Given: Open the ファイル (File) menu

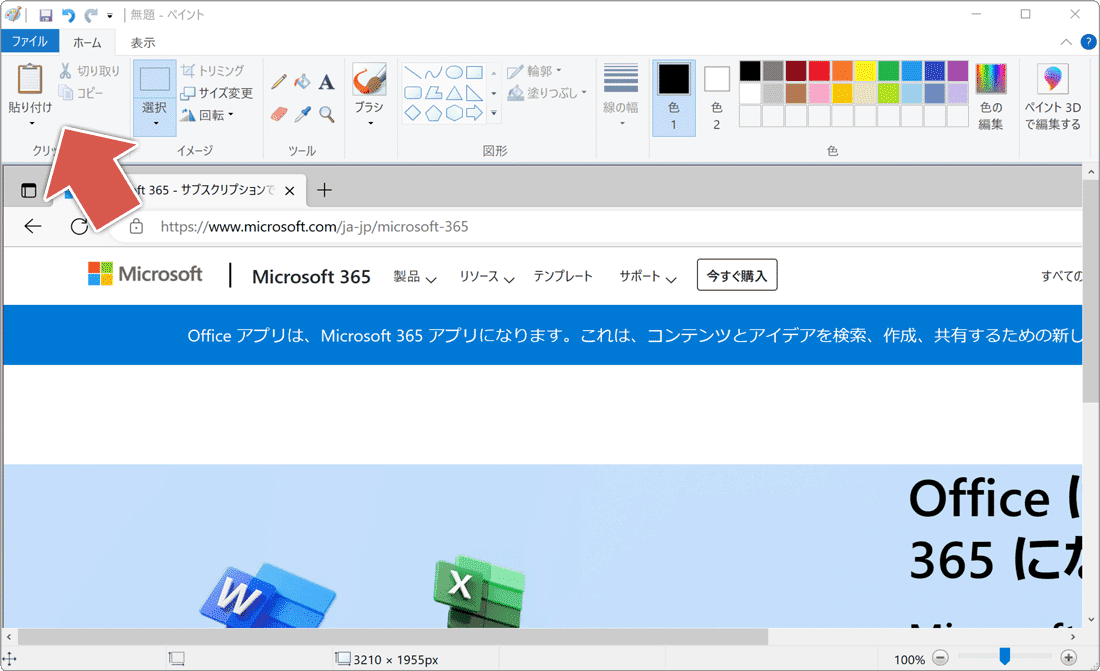Looking at the screenshot, I should [x=30, y=41].
